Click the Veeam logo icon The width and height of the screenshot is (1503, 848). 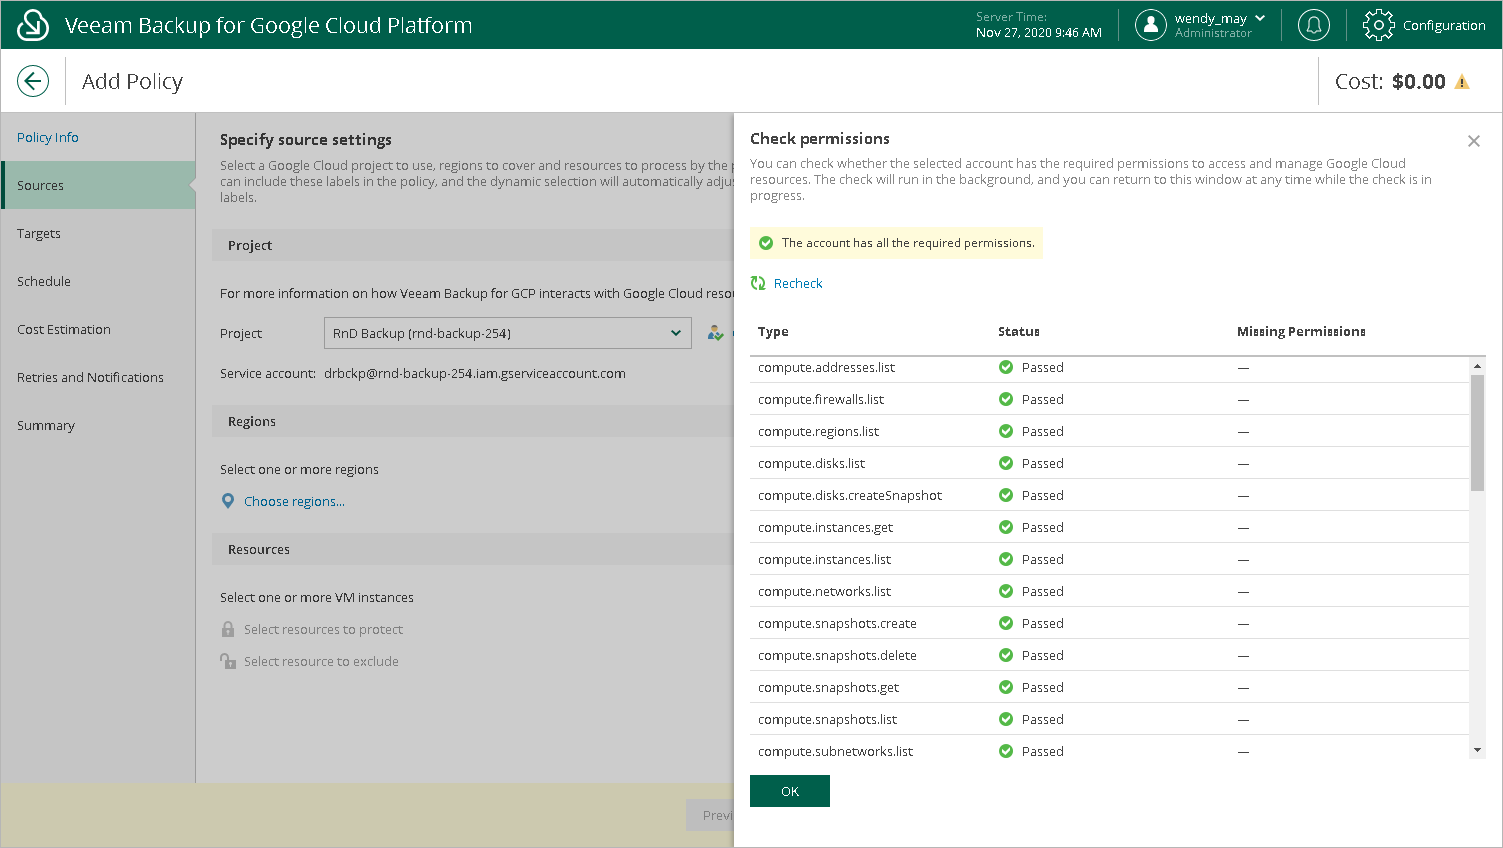pos(33,25)
